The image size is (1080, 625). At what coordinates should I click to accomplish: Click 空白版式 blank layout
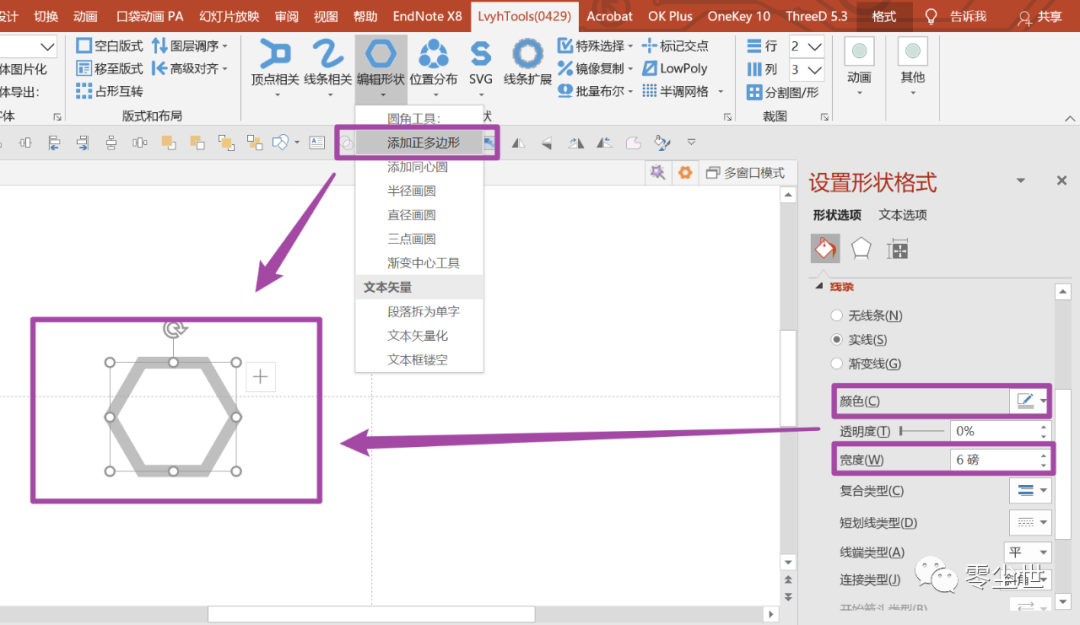110,45
